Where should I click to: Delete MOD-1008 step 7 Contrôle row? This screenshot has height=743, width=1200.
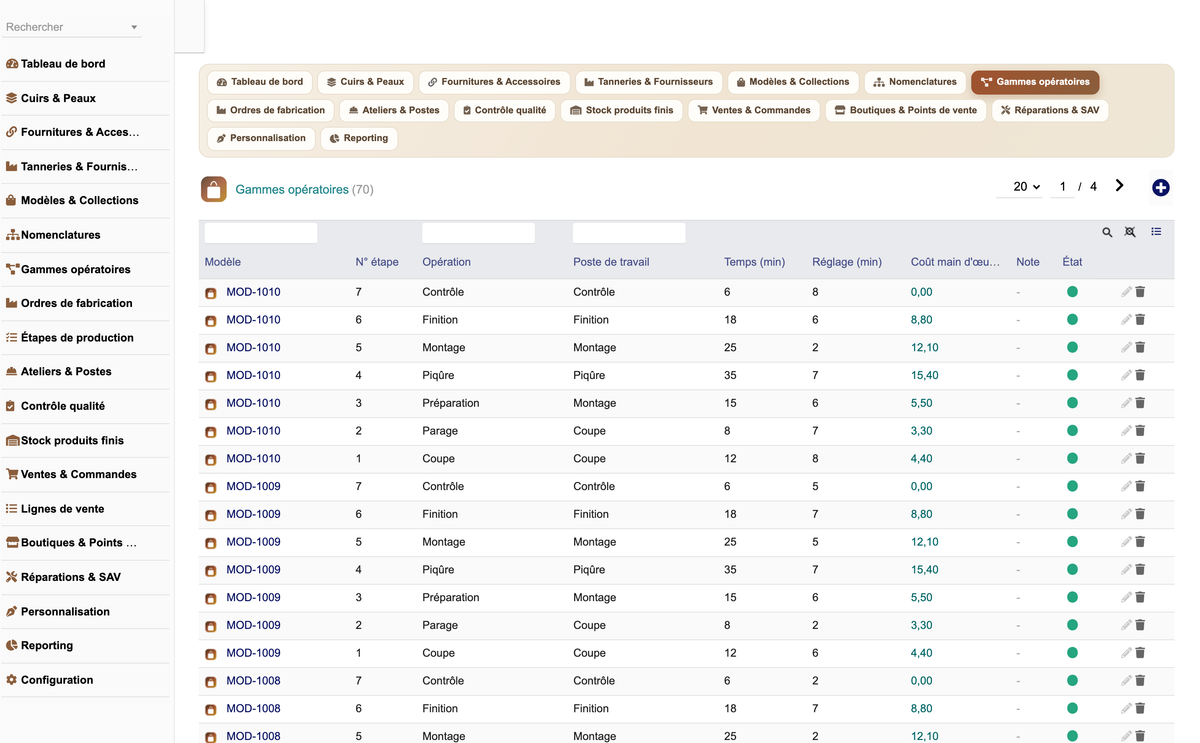click(x=1140, y=681)
